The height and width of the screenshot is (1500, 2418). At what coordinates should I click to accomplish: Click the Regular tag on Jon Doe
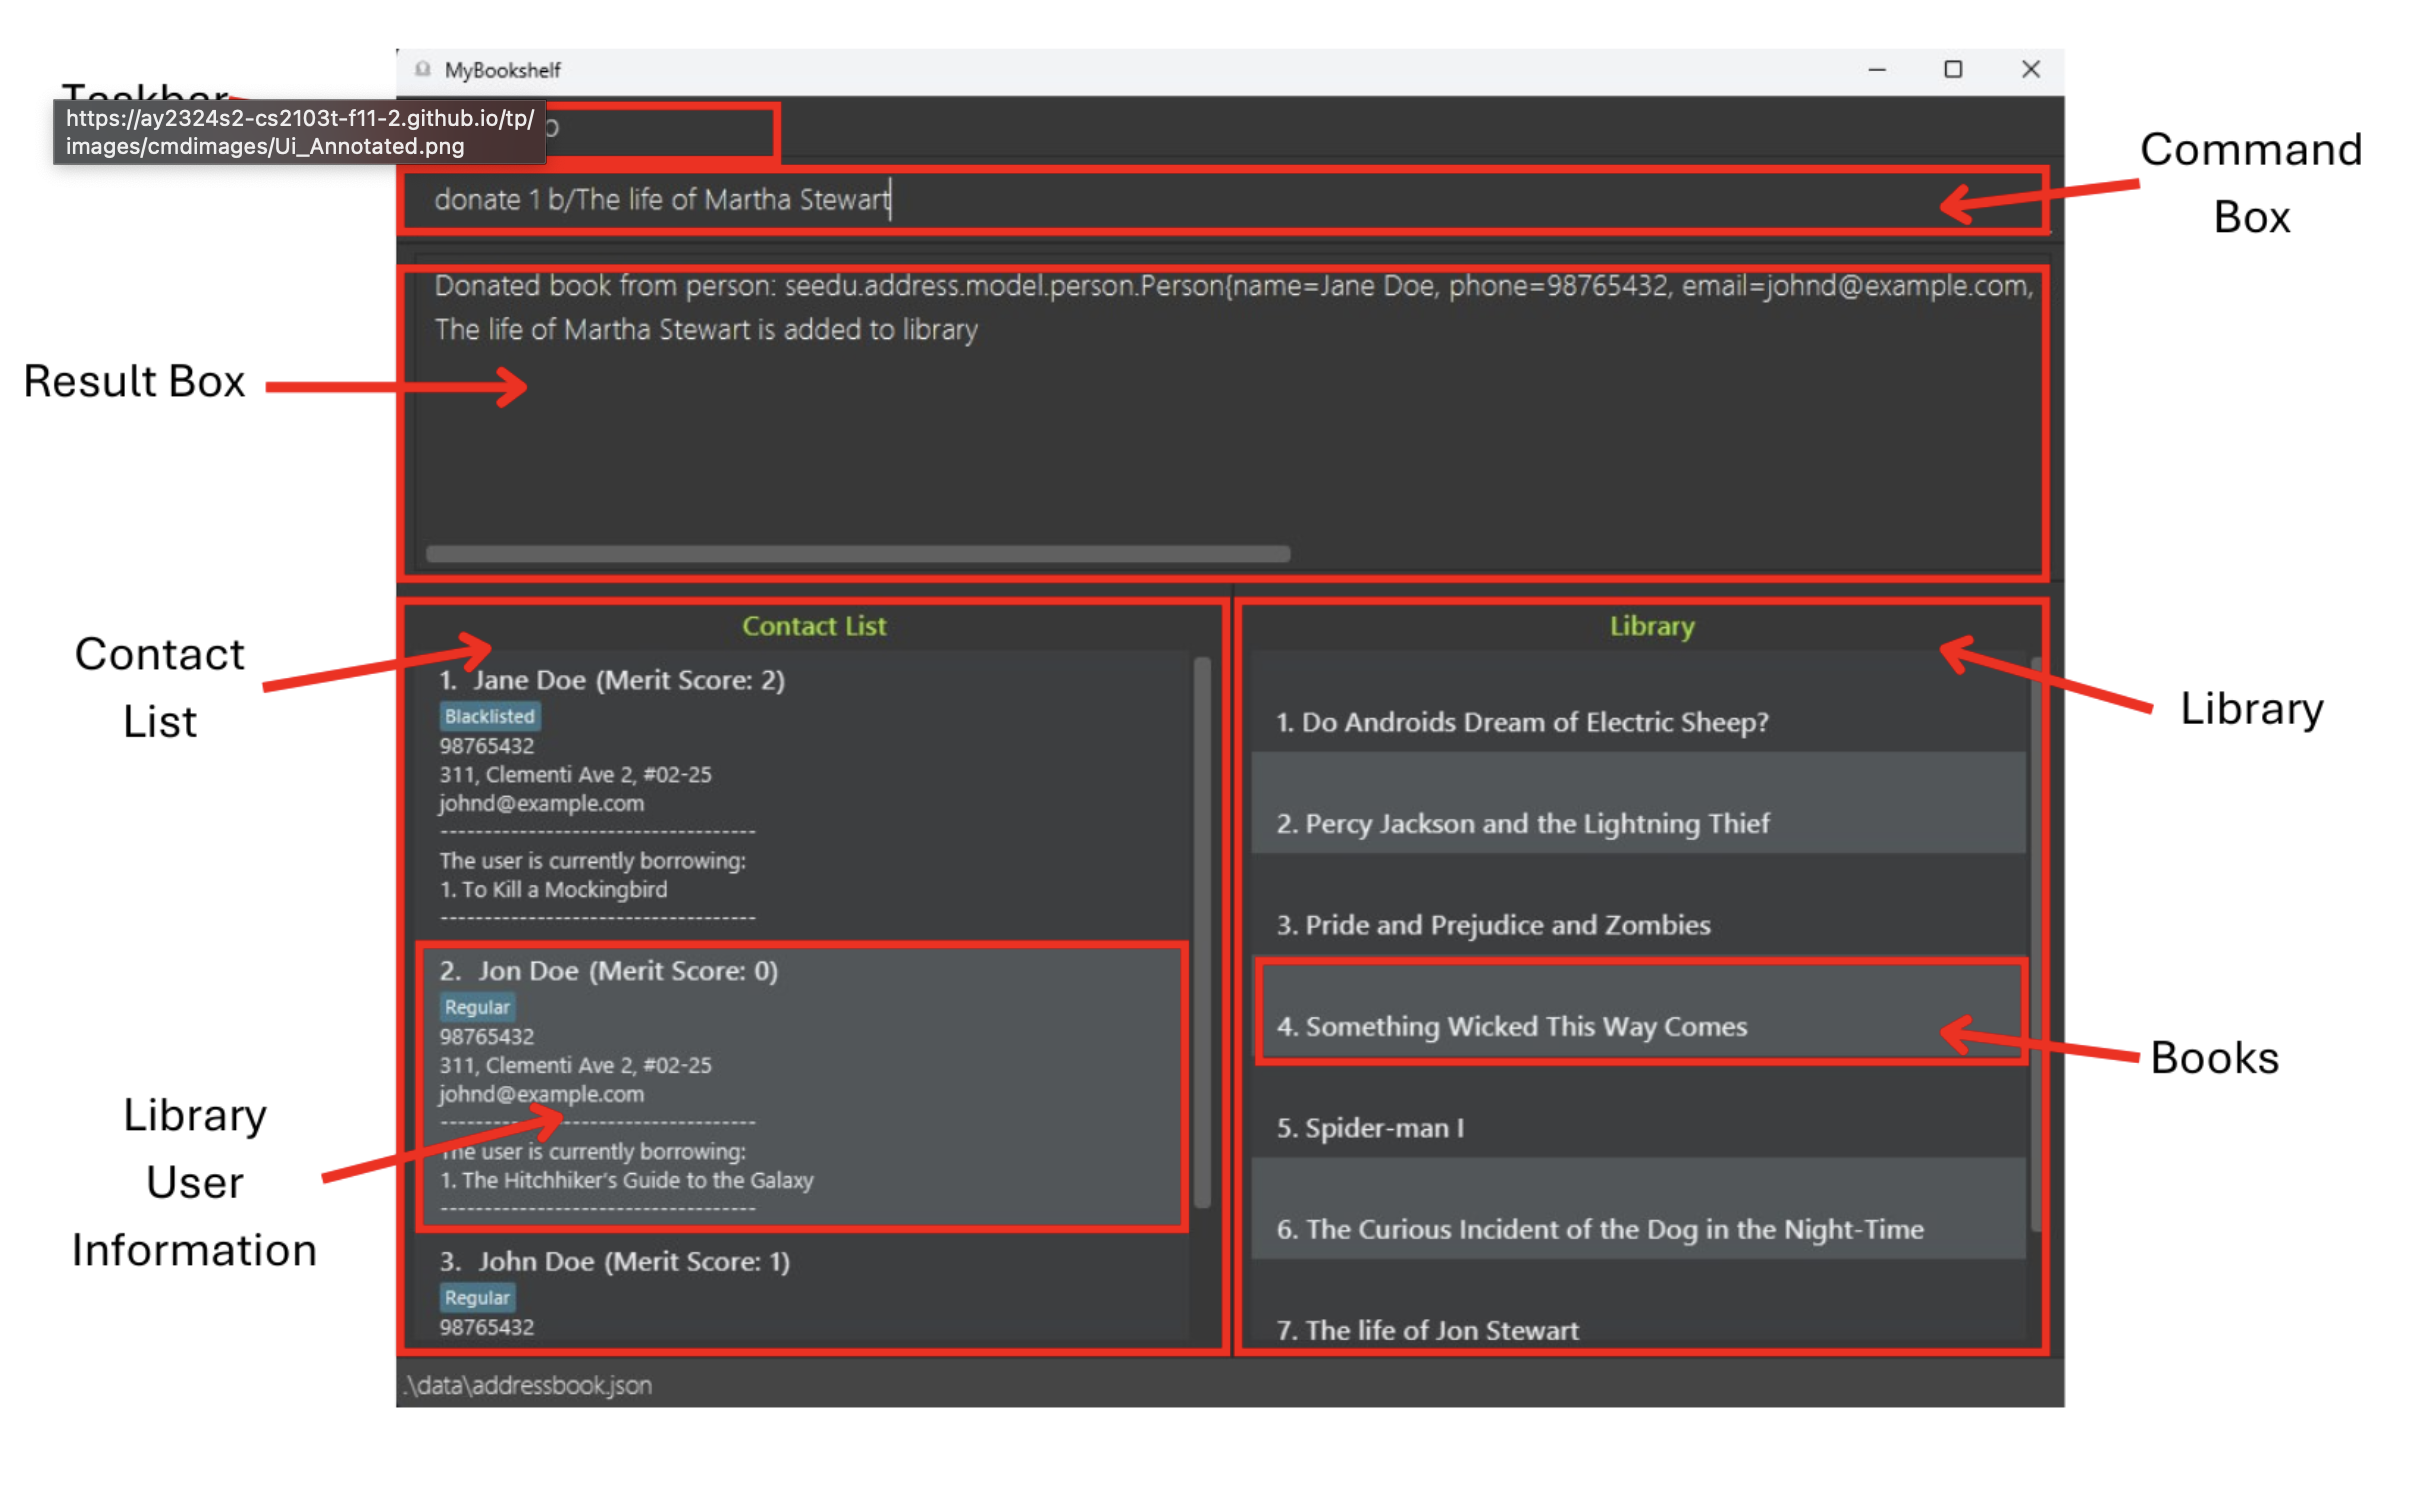point(477,1006)
